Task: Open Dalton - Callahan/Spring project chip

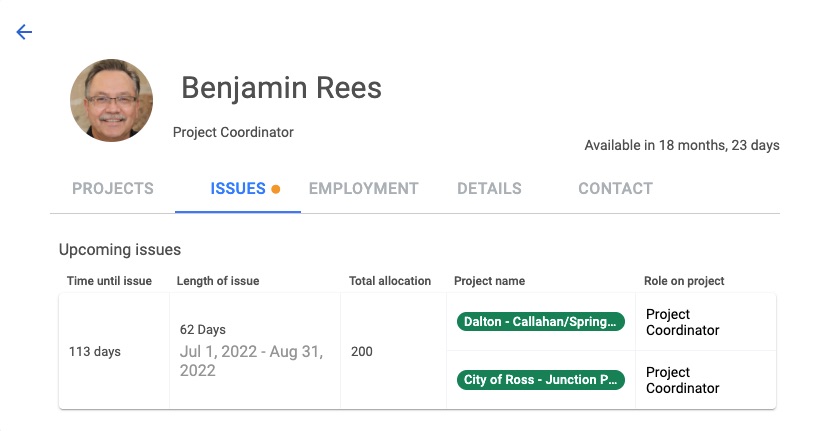Action: pos(541,322)
